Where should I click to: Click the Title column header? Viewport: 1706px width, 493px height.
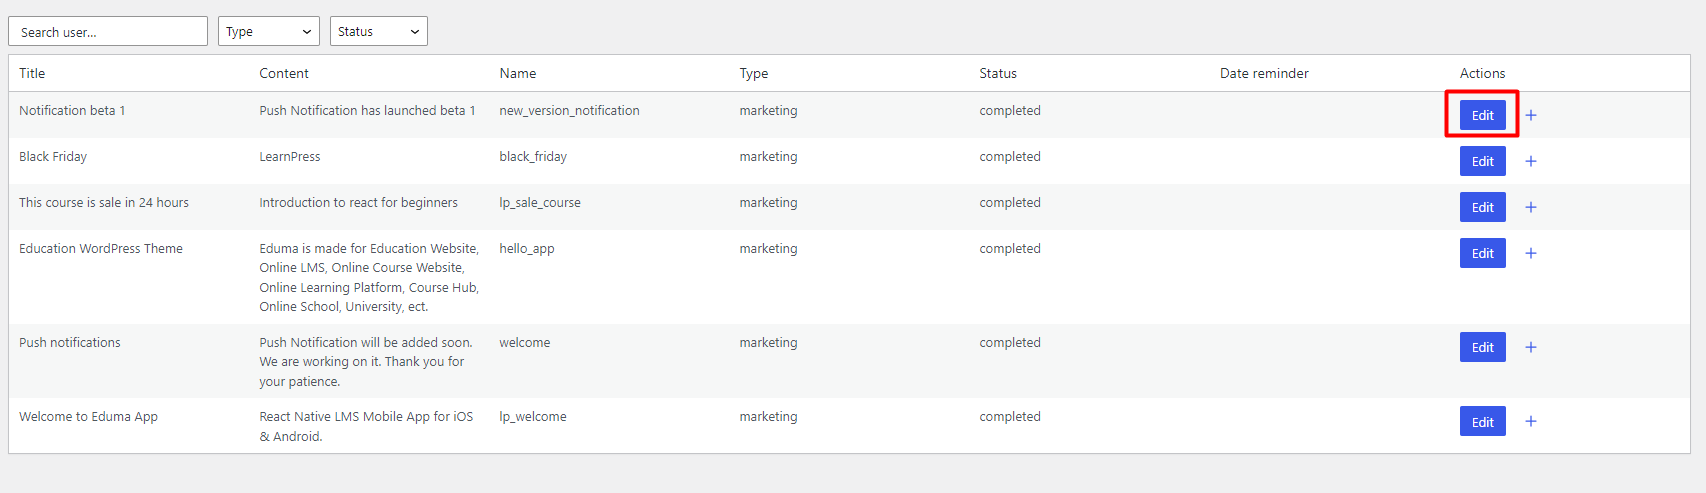[32, 73]
